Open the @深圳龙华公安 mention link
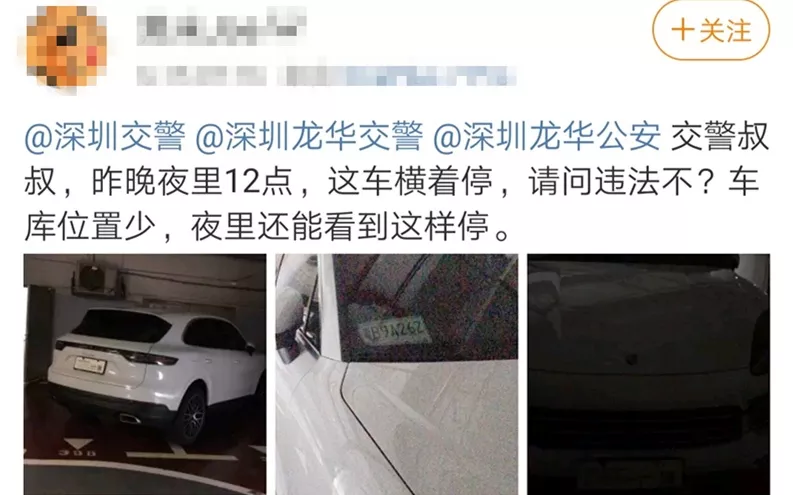793x495 pixels. click(547, 137)
